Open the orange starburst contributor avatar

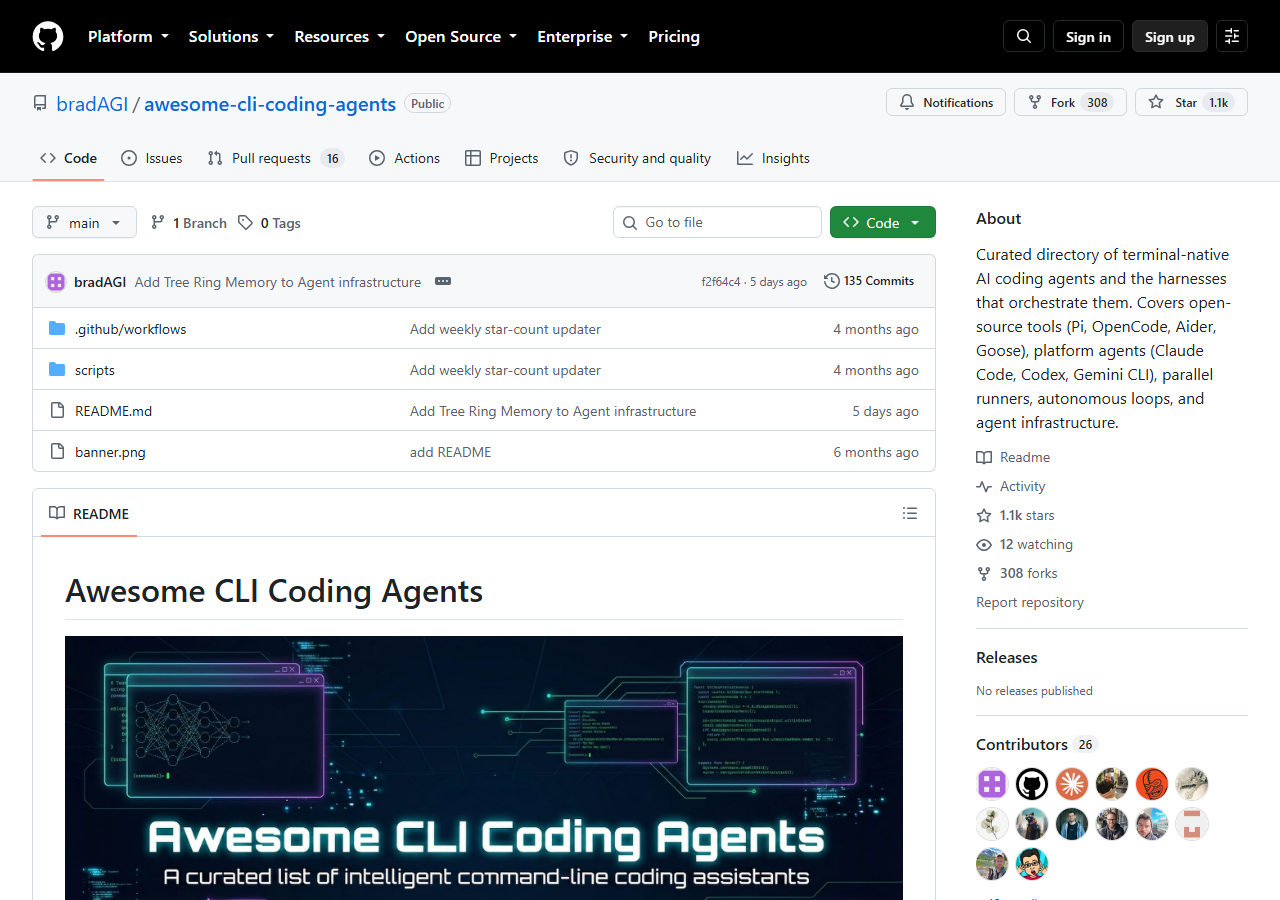pyautogui.click(x=1072, y=784)
